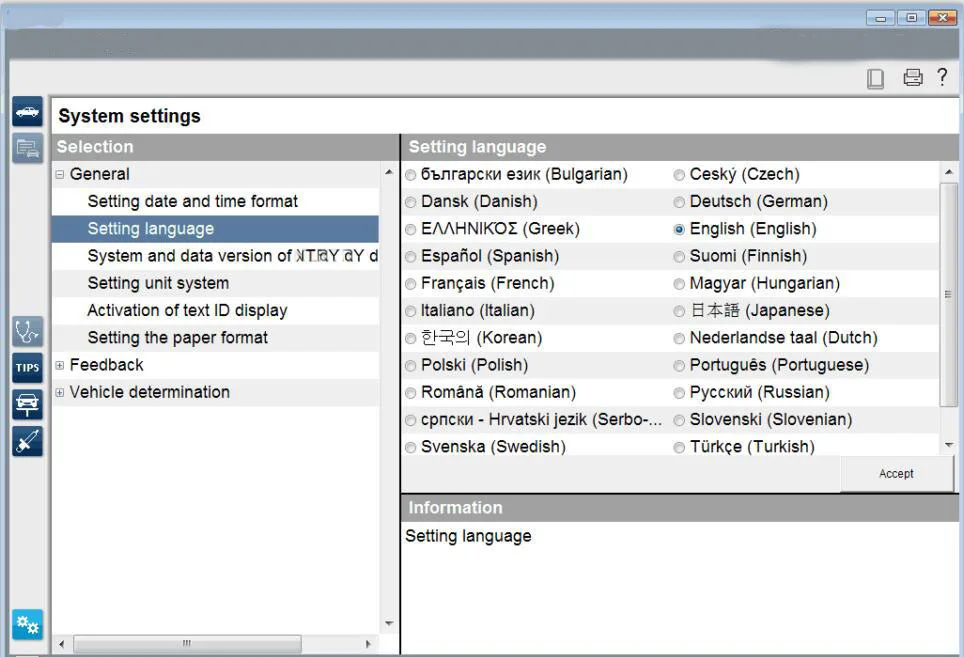Expand the Feedback tree node
The image size is (964, 657).
click(x=60, y=366)
